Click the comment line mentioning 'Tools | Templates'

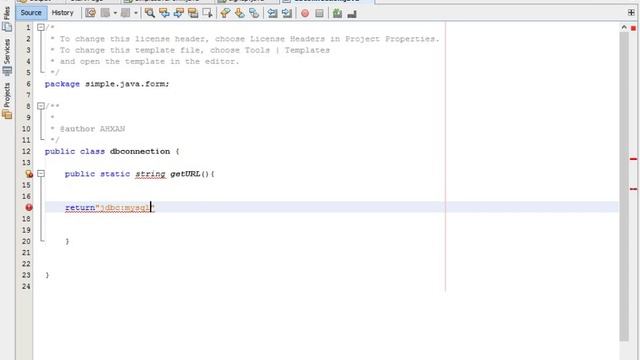point(190,50)
